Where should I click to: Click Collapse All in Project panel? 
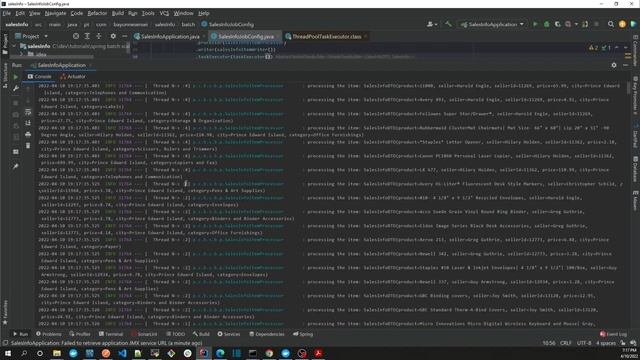(x=99, y=36)
